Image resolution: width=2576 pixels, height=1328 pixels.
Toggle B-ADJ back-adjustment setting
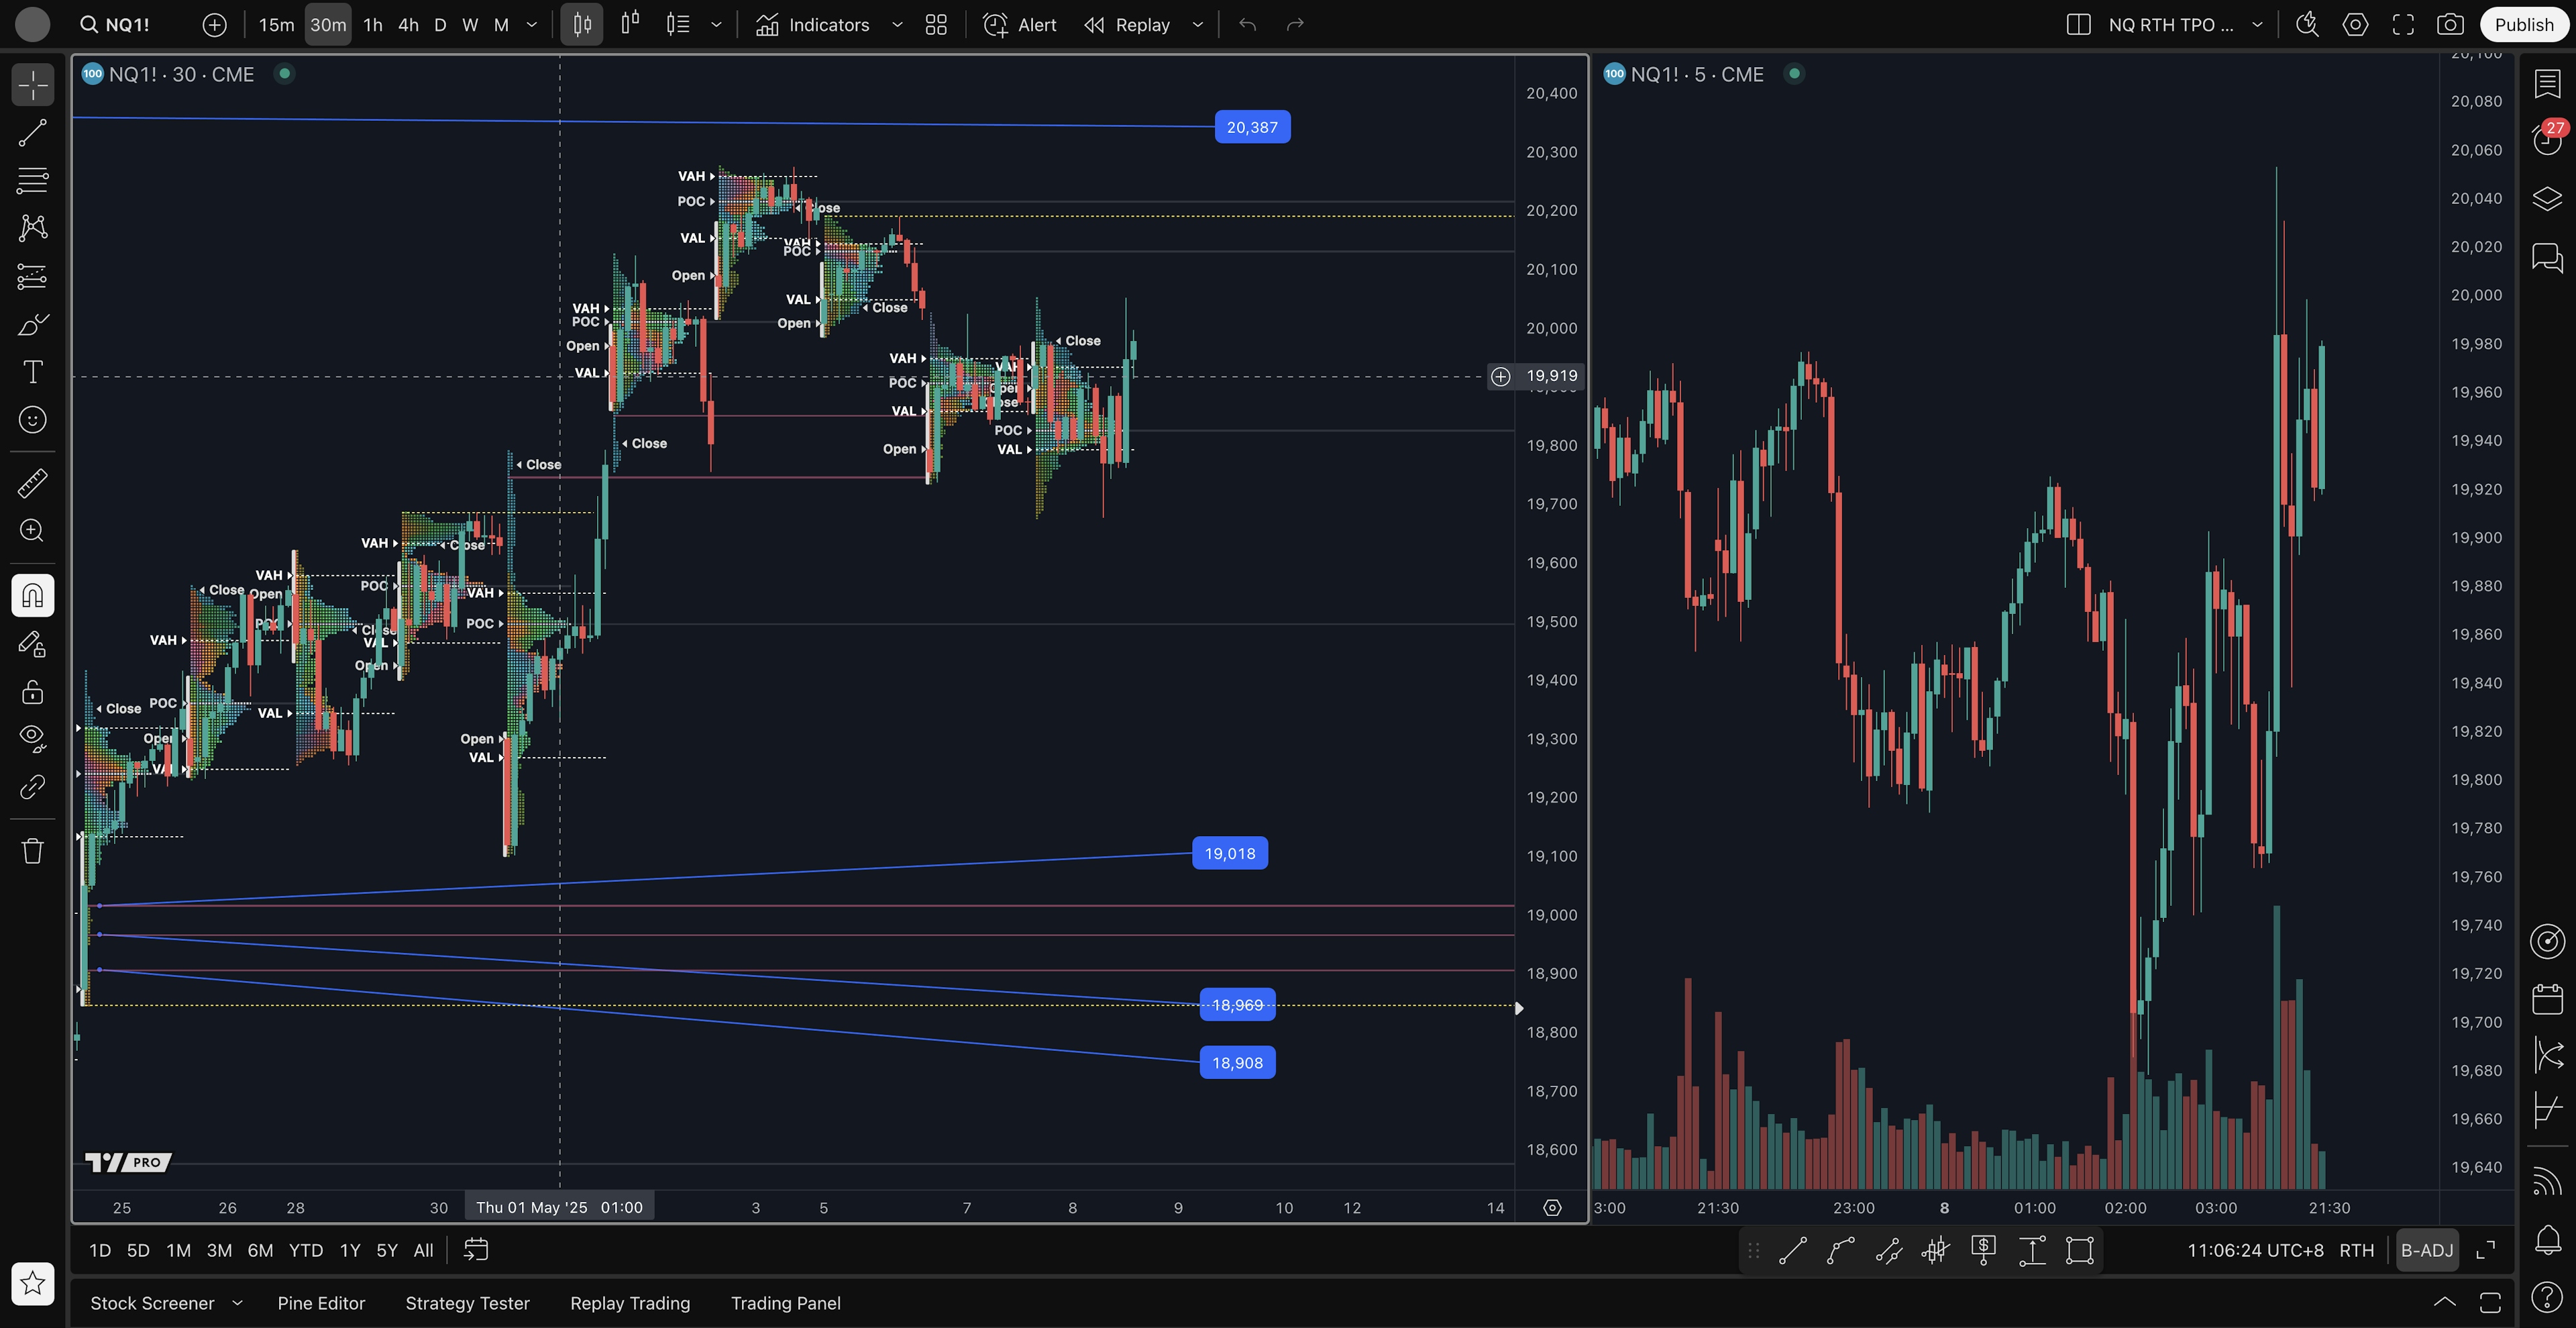[2426, 1250]
